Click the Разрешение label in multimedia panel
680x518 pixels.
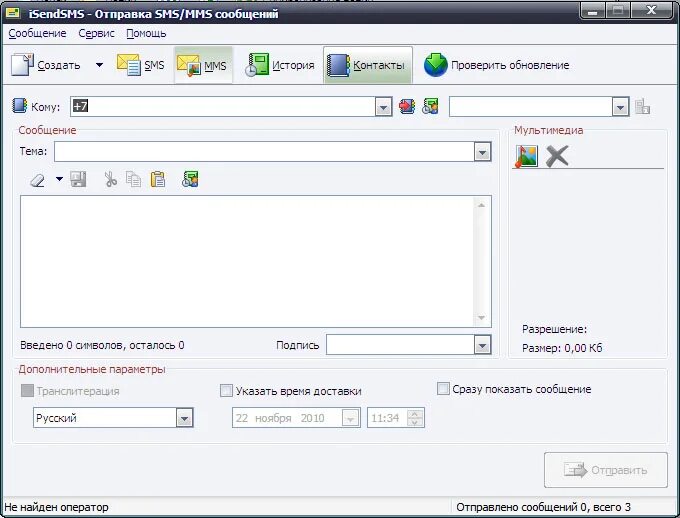click(554, 329)
